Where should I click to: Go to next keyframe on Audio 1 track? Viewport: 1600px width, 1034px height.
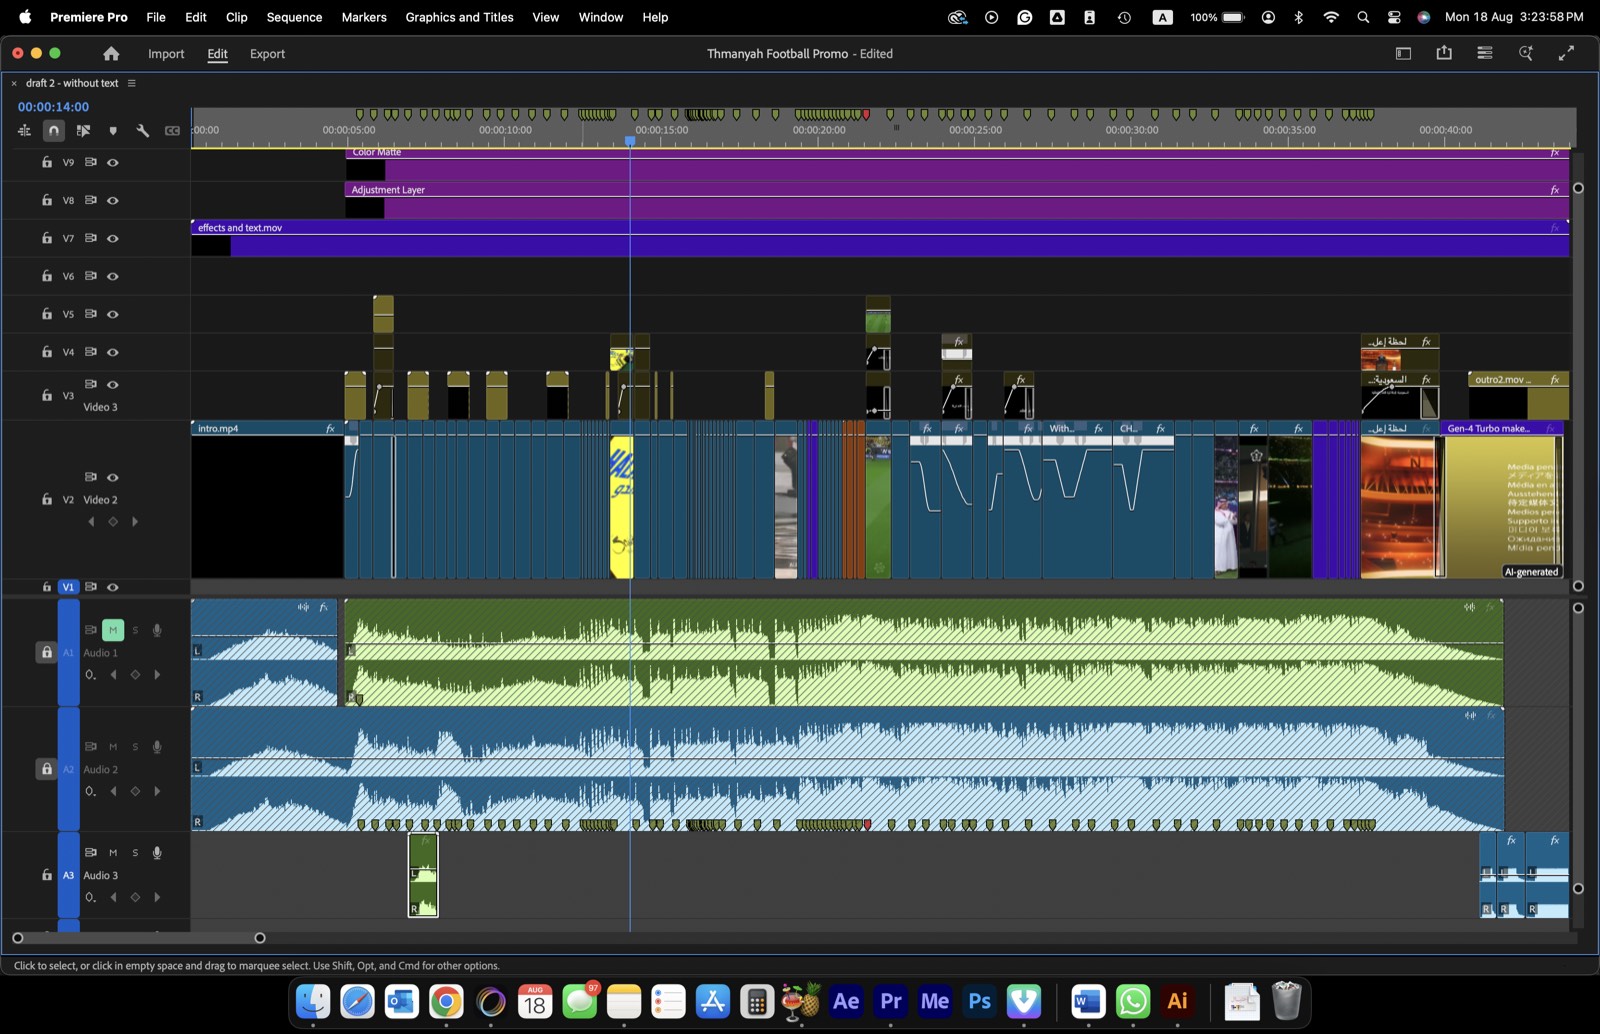coord(157,674)
